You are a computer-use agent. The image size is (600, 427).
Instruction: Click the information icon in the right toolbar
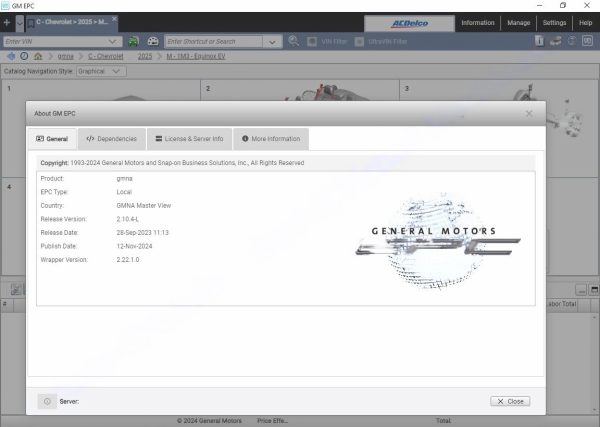click(539, 41)
